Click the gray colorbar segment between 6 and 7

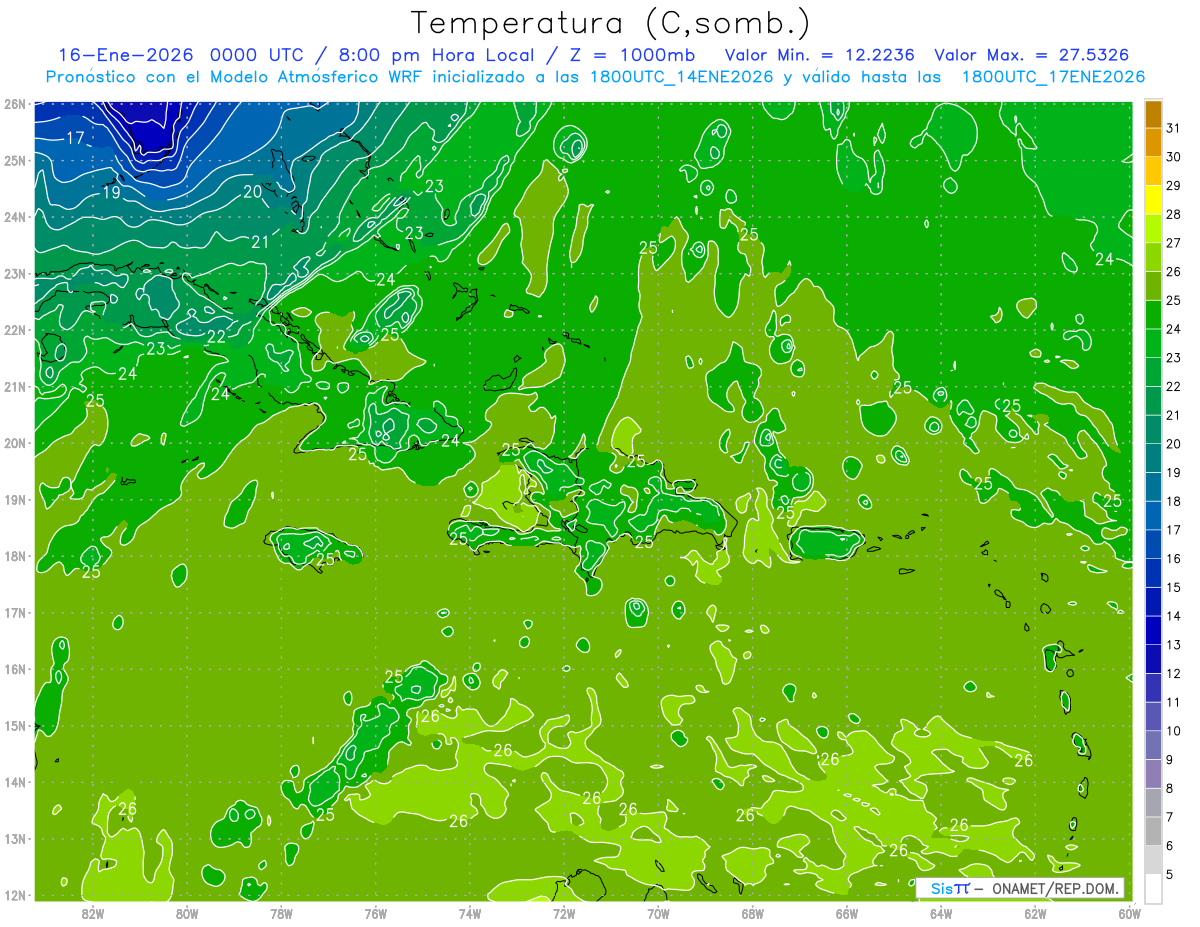[x=1153, y=831]
